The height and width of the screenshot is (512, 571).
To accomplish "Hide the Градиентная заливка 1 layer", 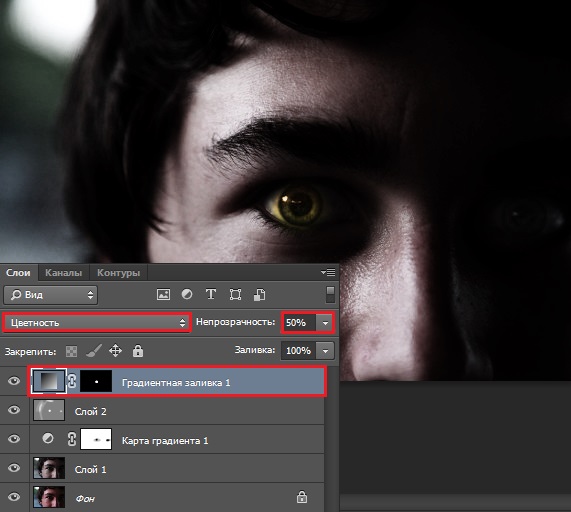I will pos(14,381).
